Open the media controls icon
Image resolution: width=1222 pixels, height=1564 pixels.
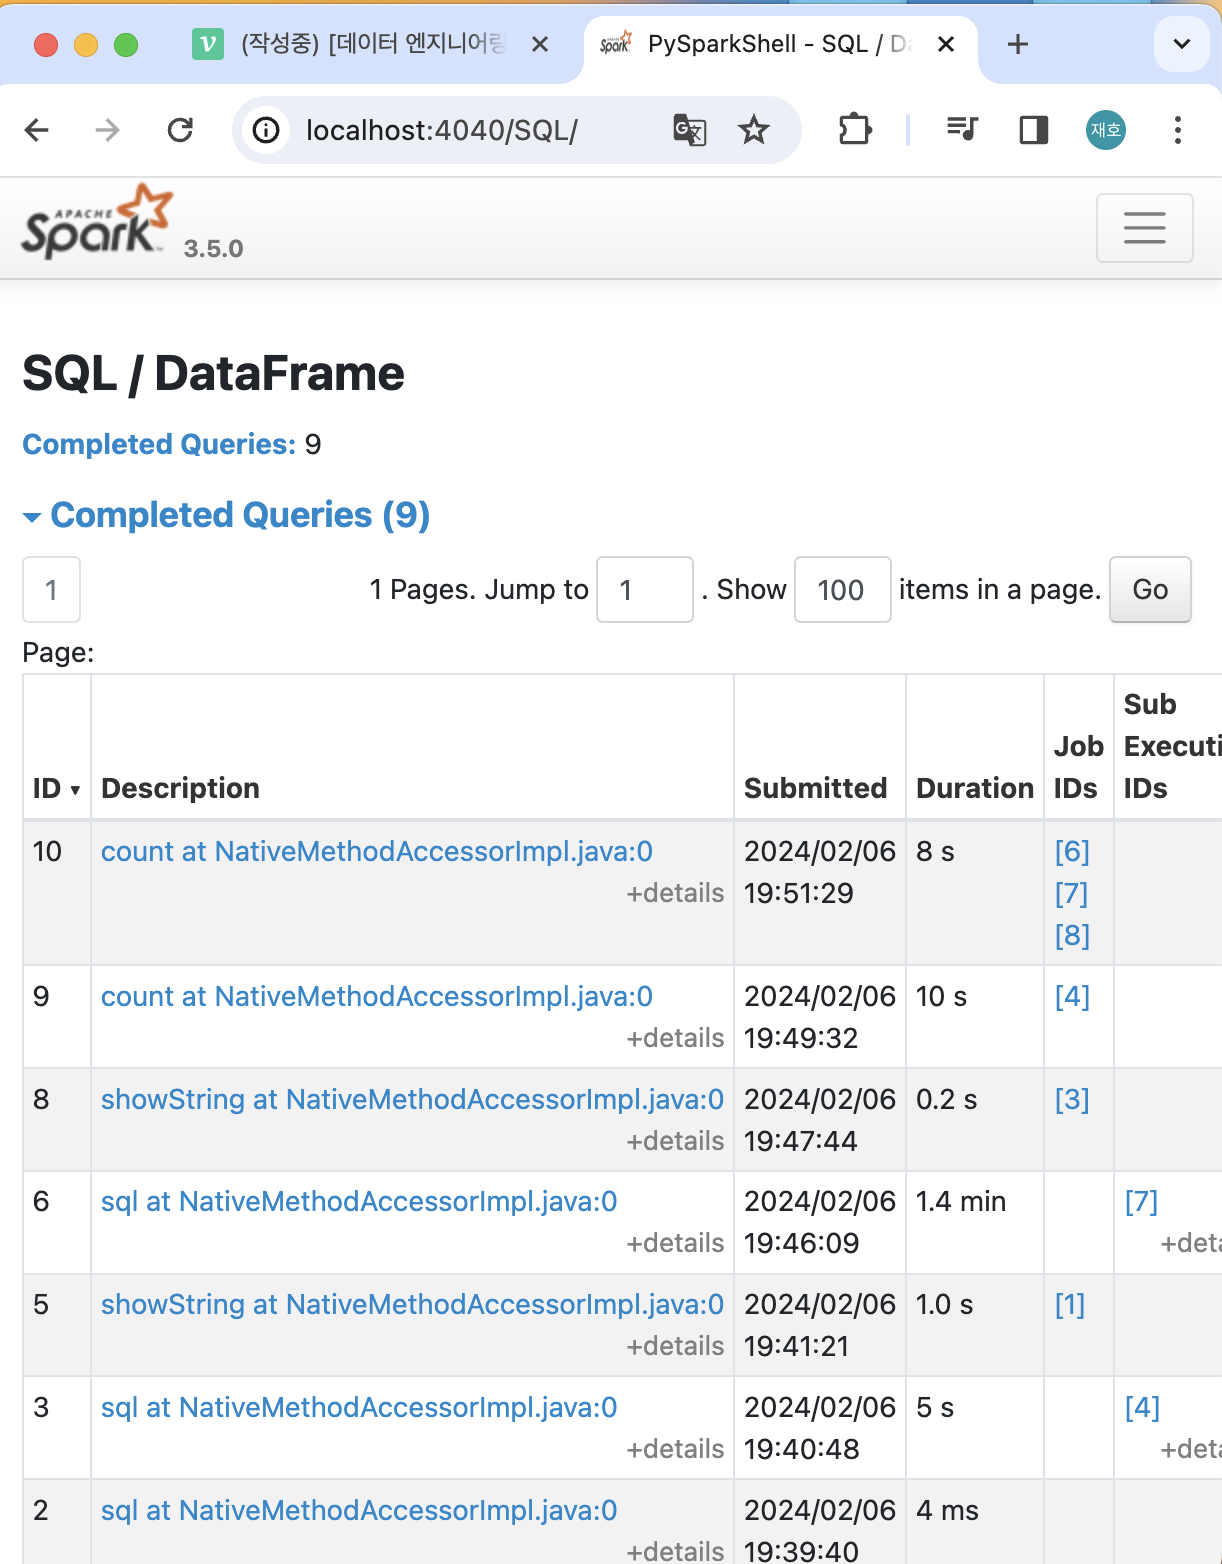coord(962,130)
